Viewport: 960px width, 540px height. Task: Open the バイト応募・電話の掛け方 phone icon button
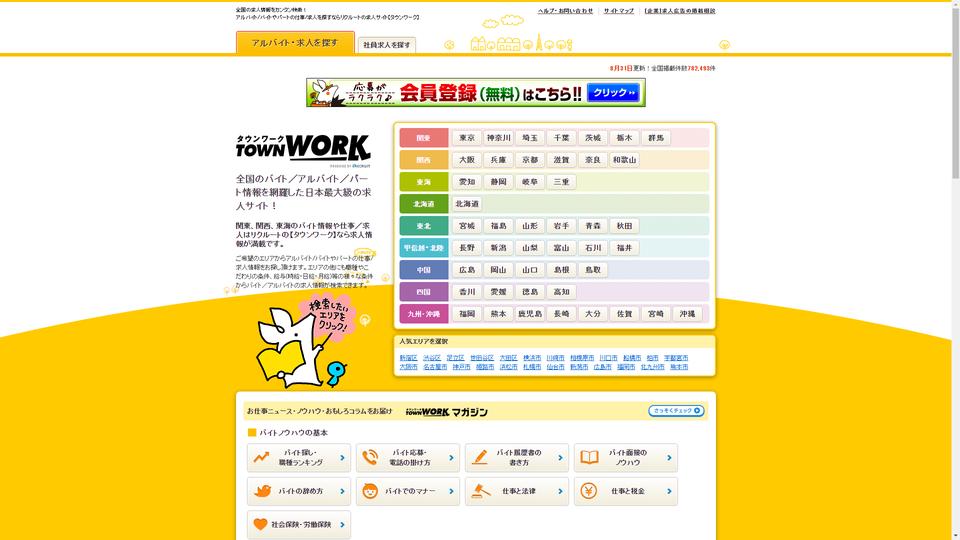point(408,457)
